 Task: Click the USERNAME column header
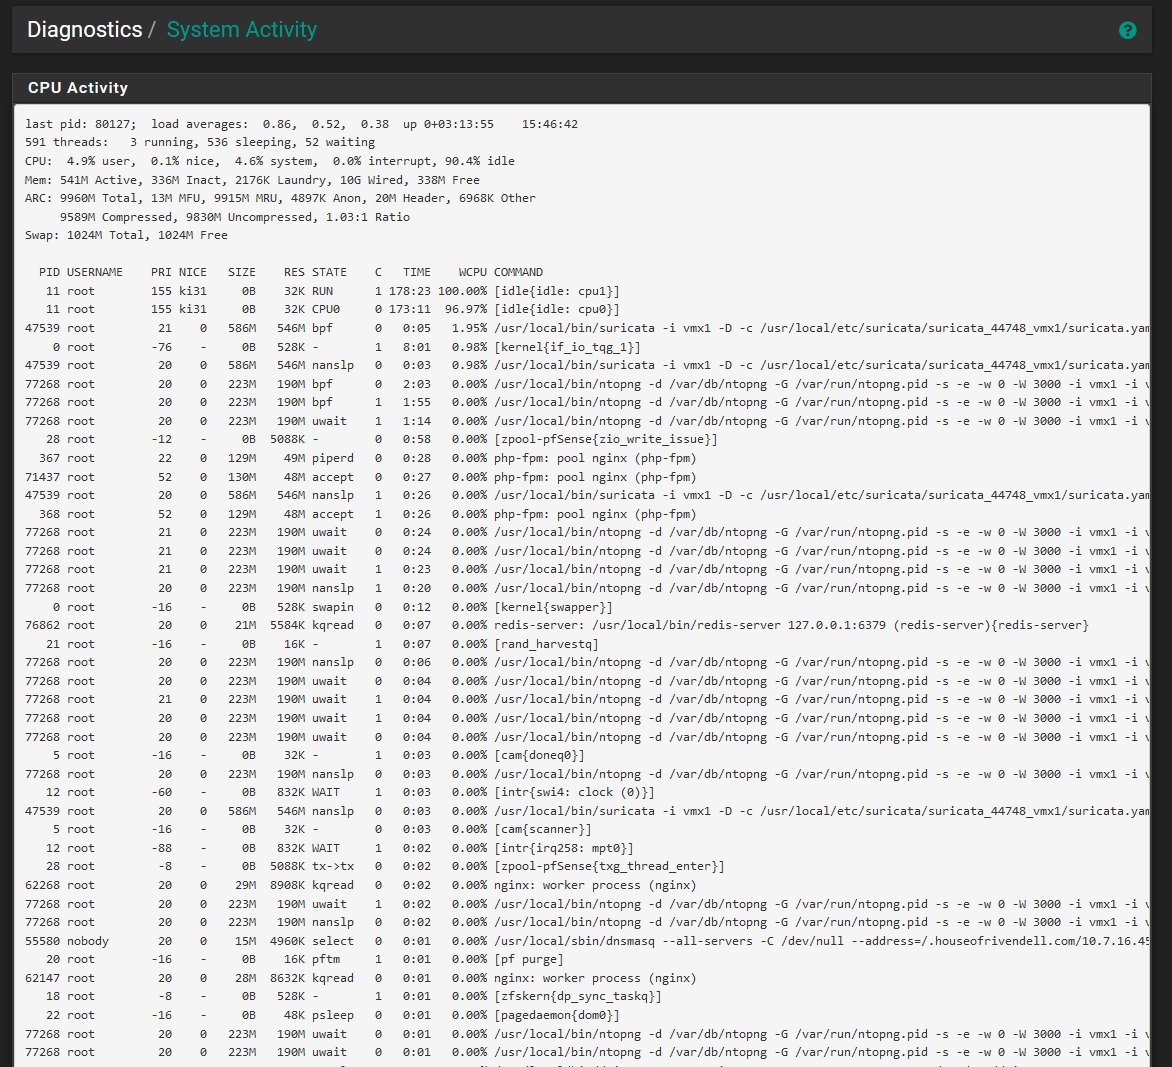pos(95,272)
